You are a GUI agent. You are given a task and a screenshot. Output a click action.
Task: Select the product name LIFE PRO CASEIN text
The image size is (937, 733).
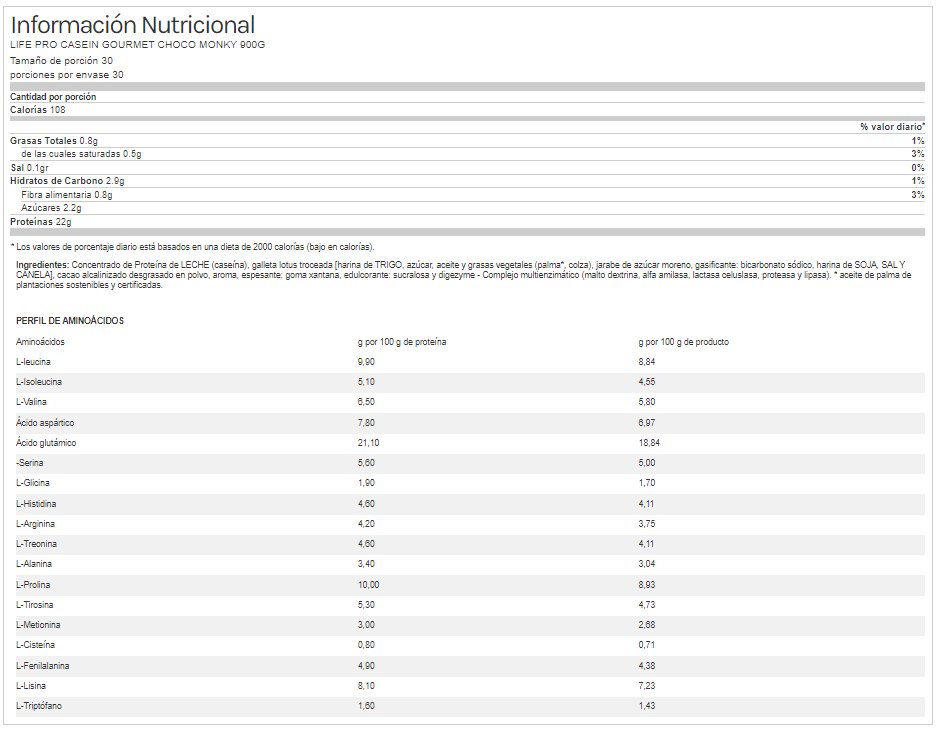(137, 45)
